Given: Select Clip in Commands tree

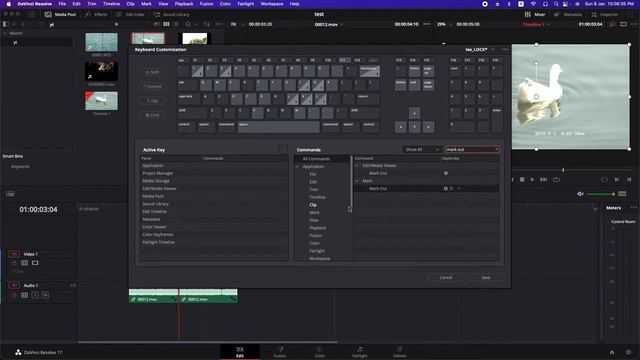Looking at the screenshot, I should [x=313, y=205].
